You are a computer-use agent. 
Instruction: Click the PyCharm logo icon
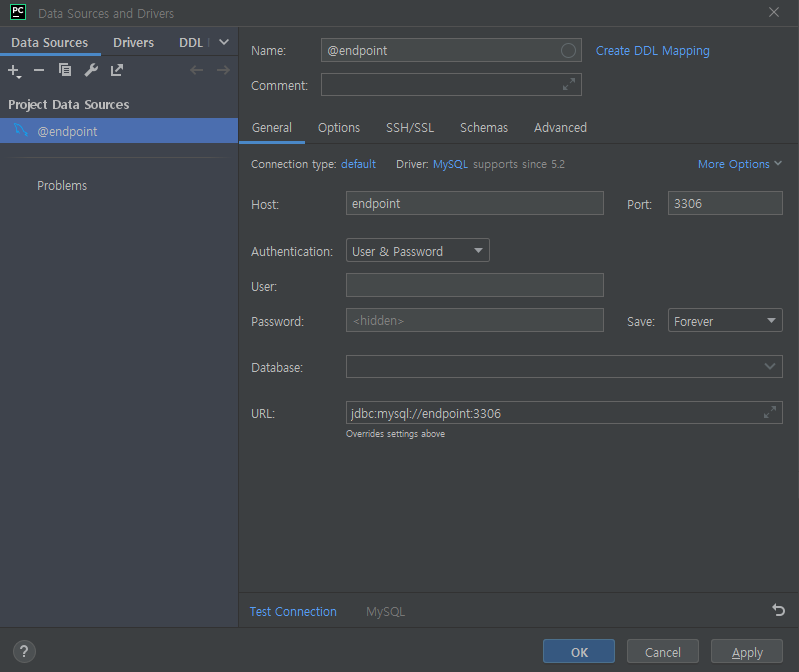(x=18, y=12)
